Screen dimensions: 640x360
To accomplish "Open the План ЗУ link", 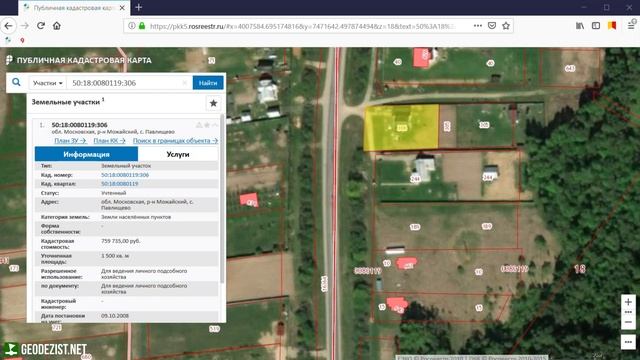I will (71, 140).
